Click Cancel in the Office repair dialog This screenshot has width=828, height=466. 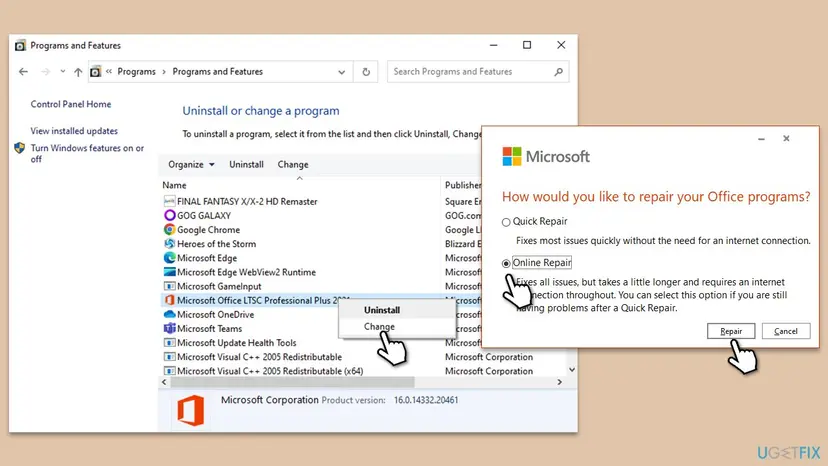click(x=786, y=331)
